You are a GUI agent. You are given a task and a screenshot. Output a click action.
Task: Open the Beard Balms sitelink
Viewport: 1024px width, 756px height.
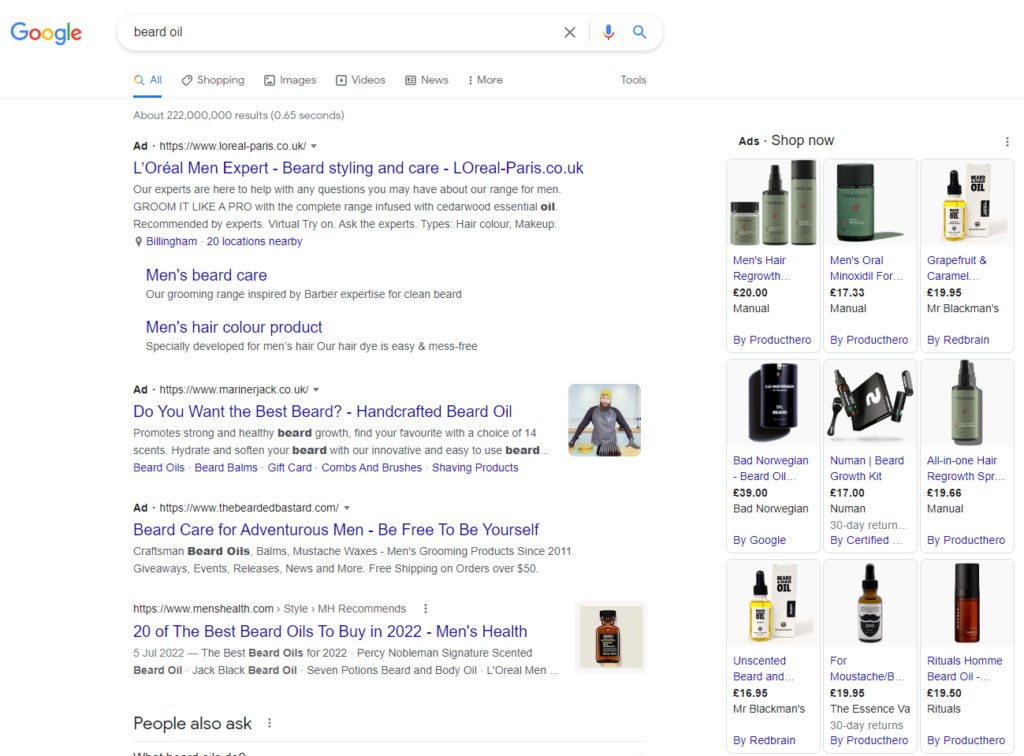(x=226, y=468)
